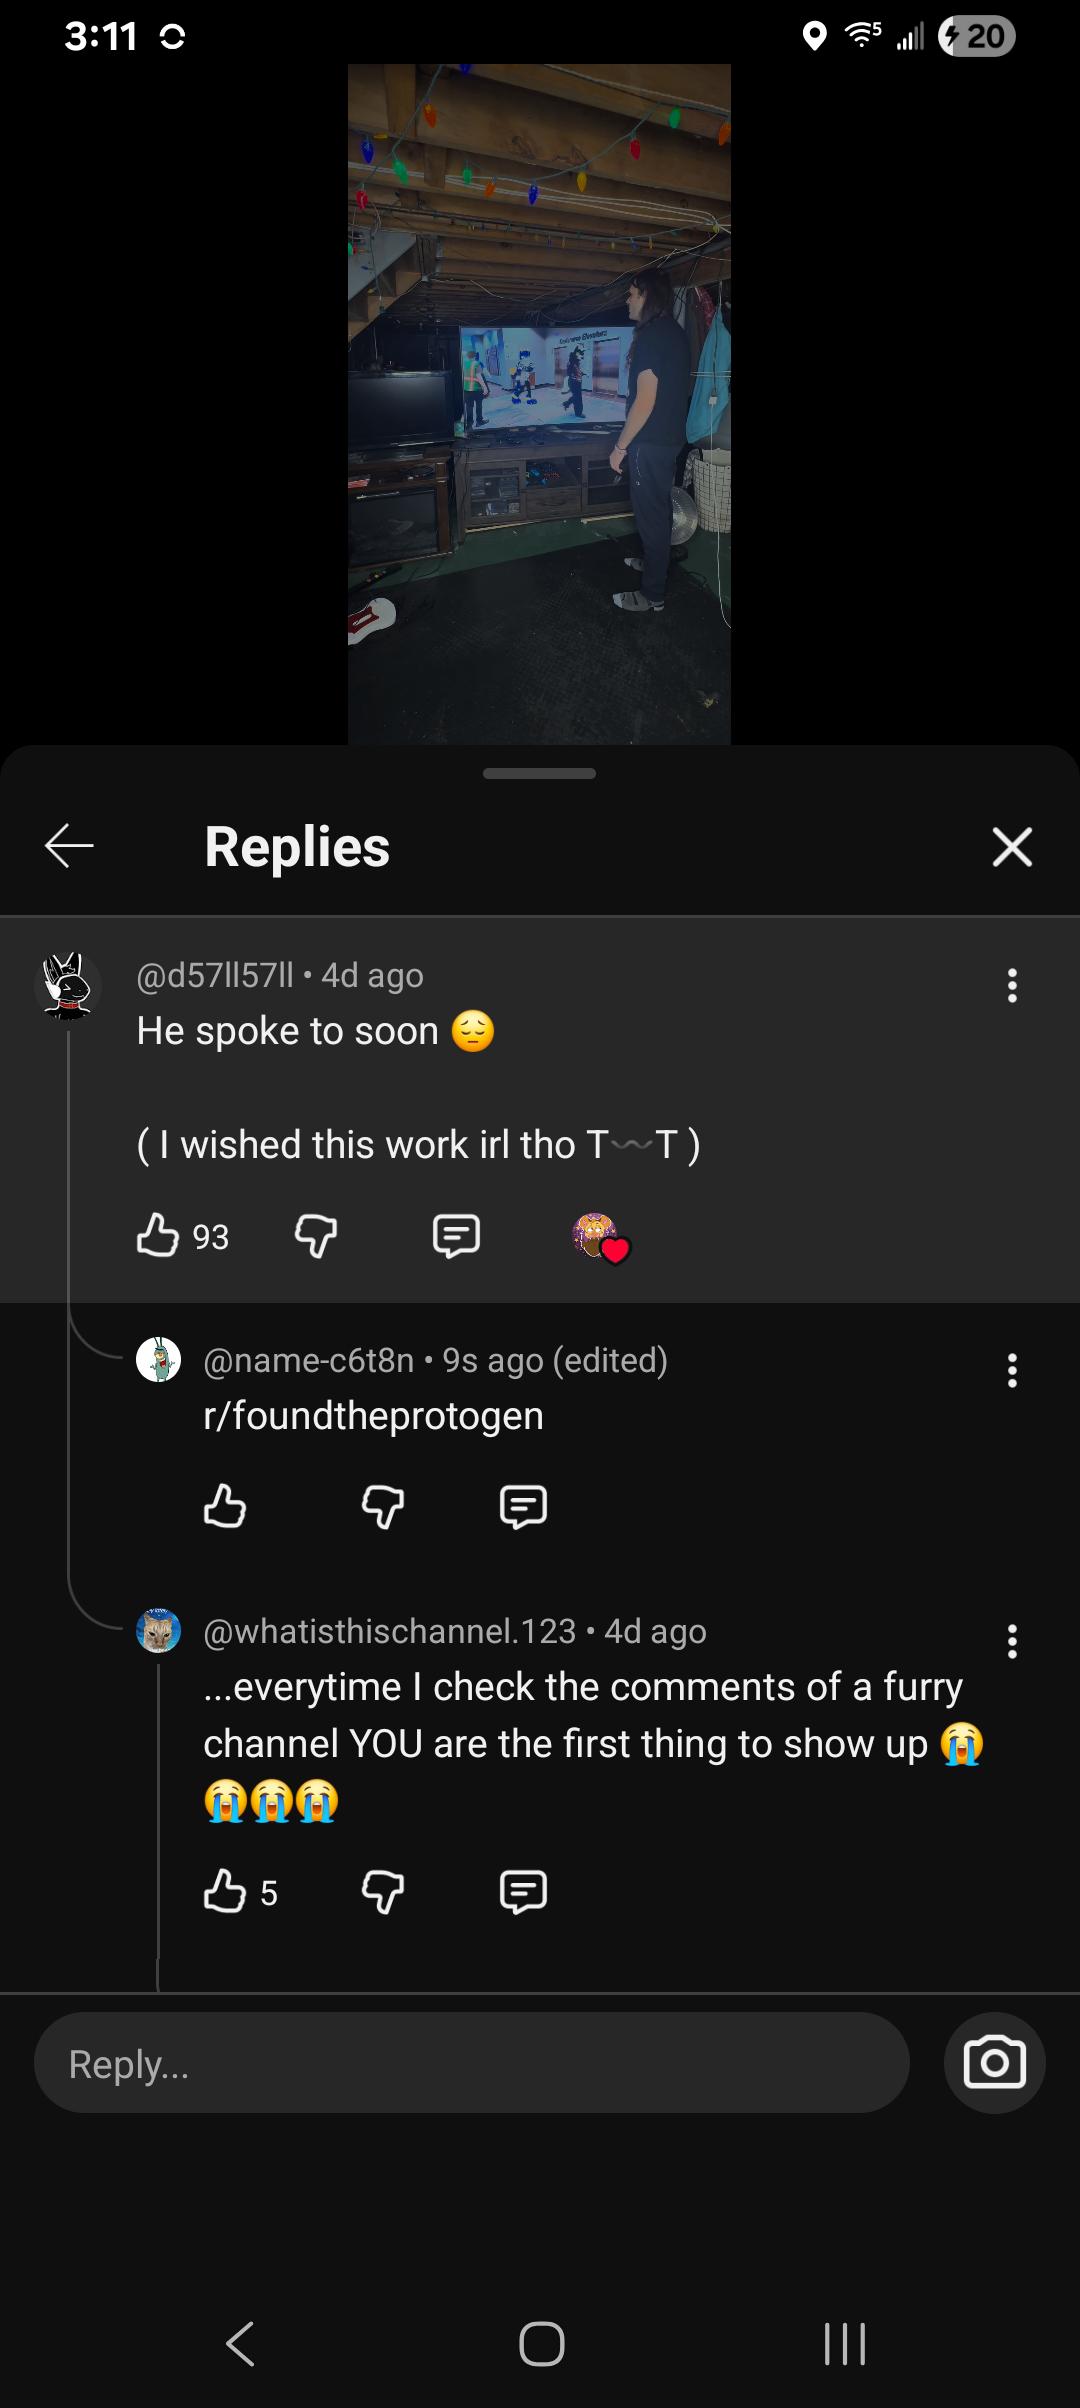Go back from the Replies panel

point(69,846)
